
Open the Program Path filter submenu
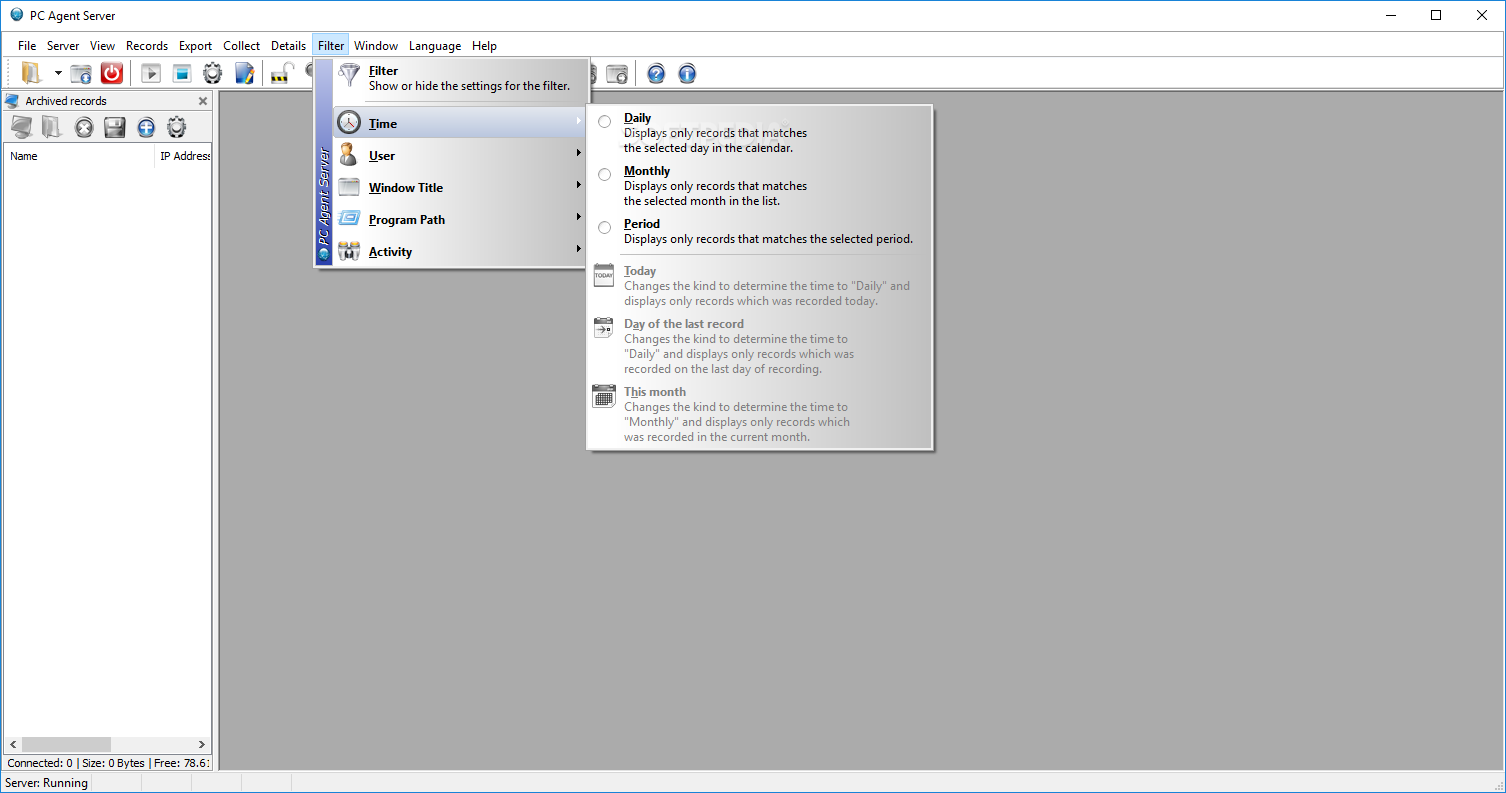[461, 219]
